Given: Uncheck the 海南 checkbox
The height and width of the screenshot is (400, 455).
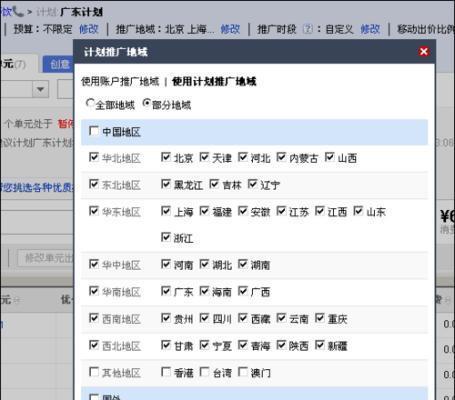Looking at the screenshot, I should click(x=204, y=291).
